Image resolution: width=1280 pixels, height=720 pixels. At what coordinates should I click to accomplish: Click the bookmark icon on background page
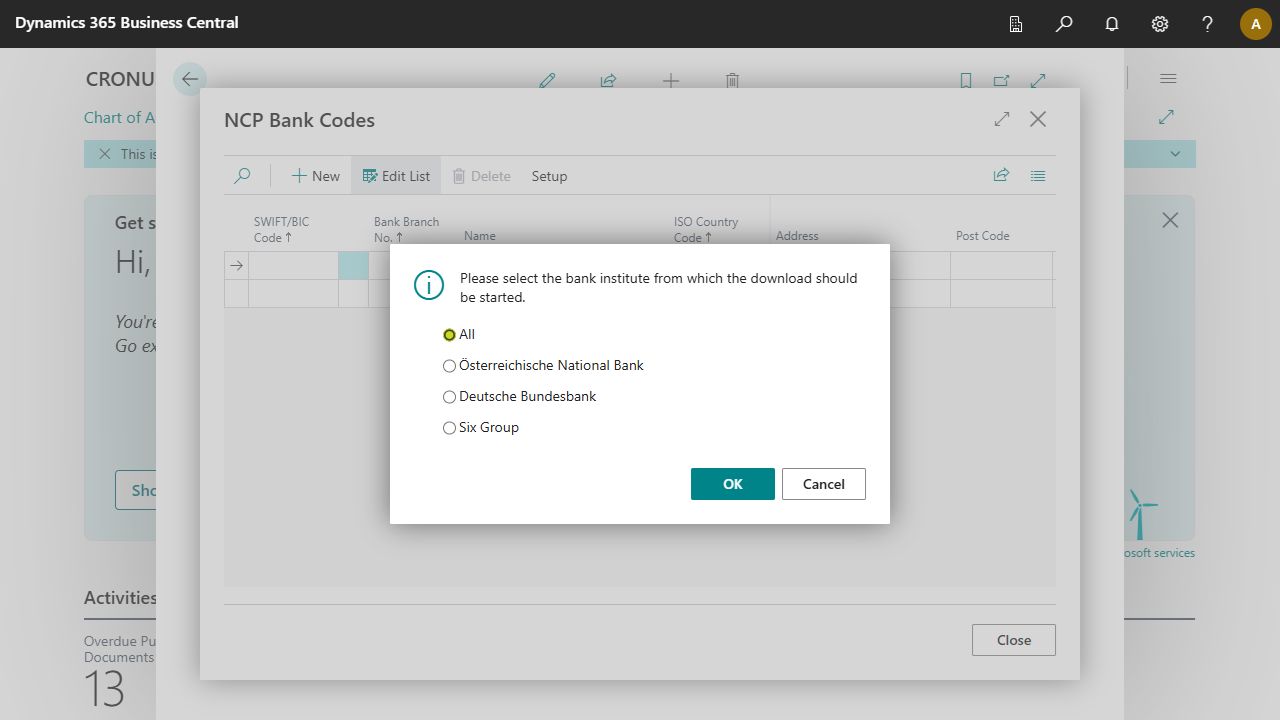click(966, 81)
